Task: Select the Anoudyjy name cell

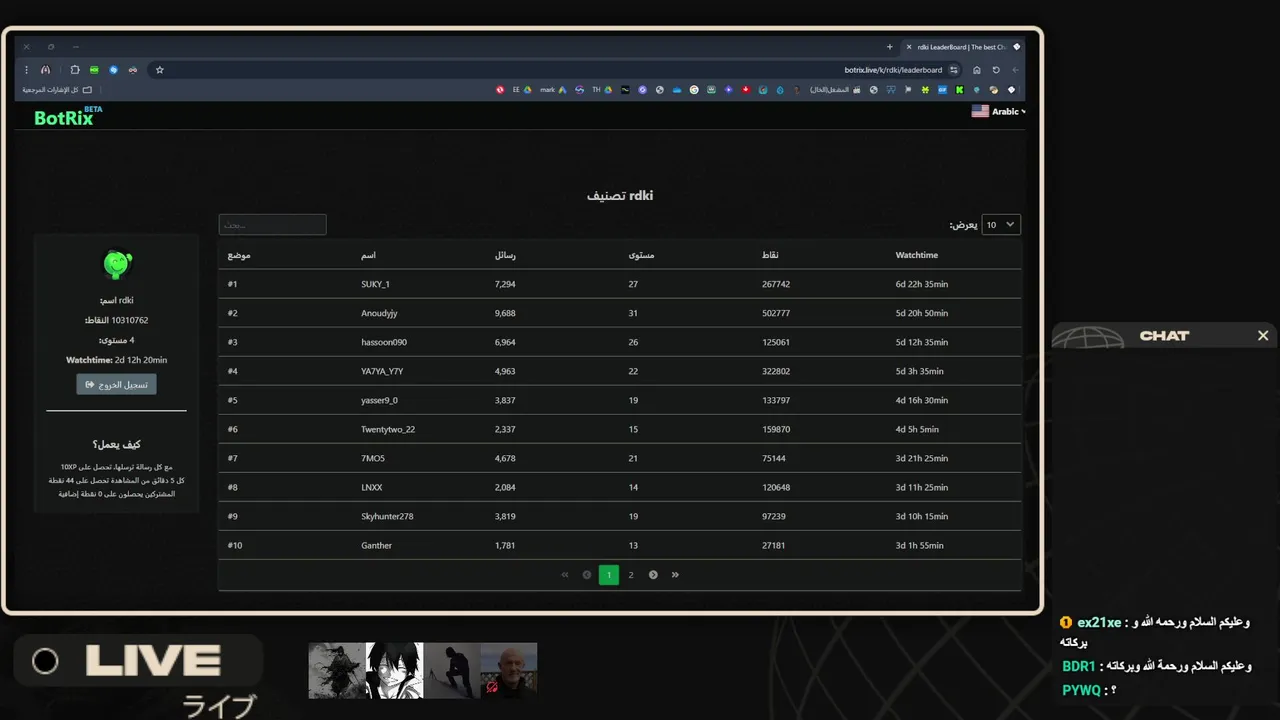Action: point(379,313)
